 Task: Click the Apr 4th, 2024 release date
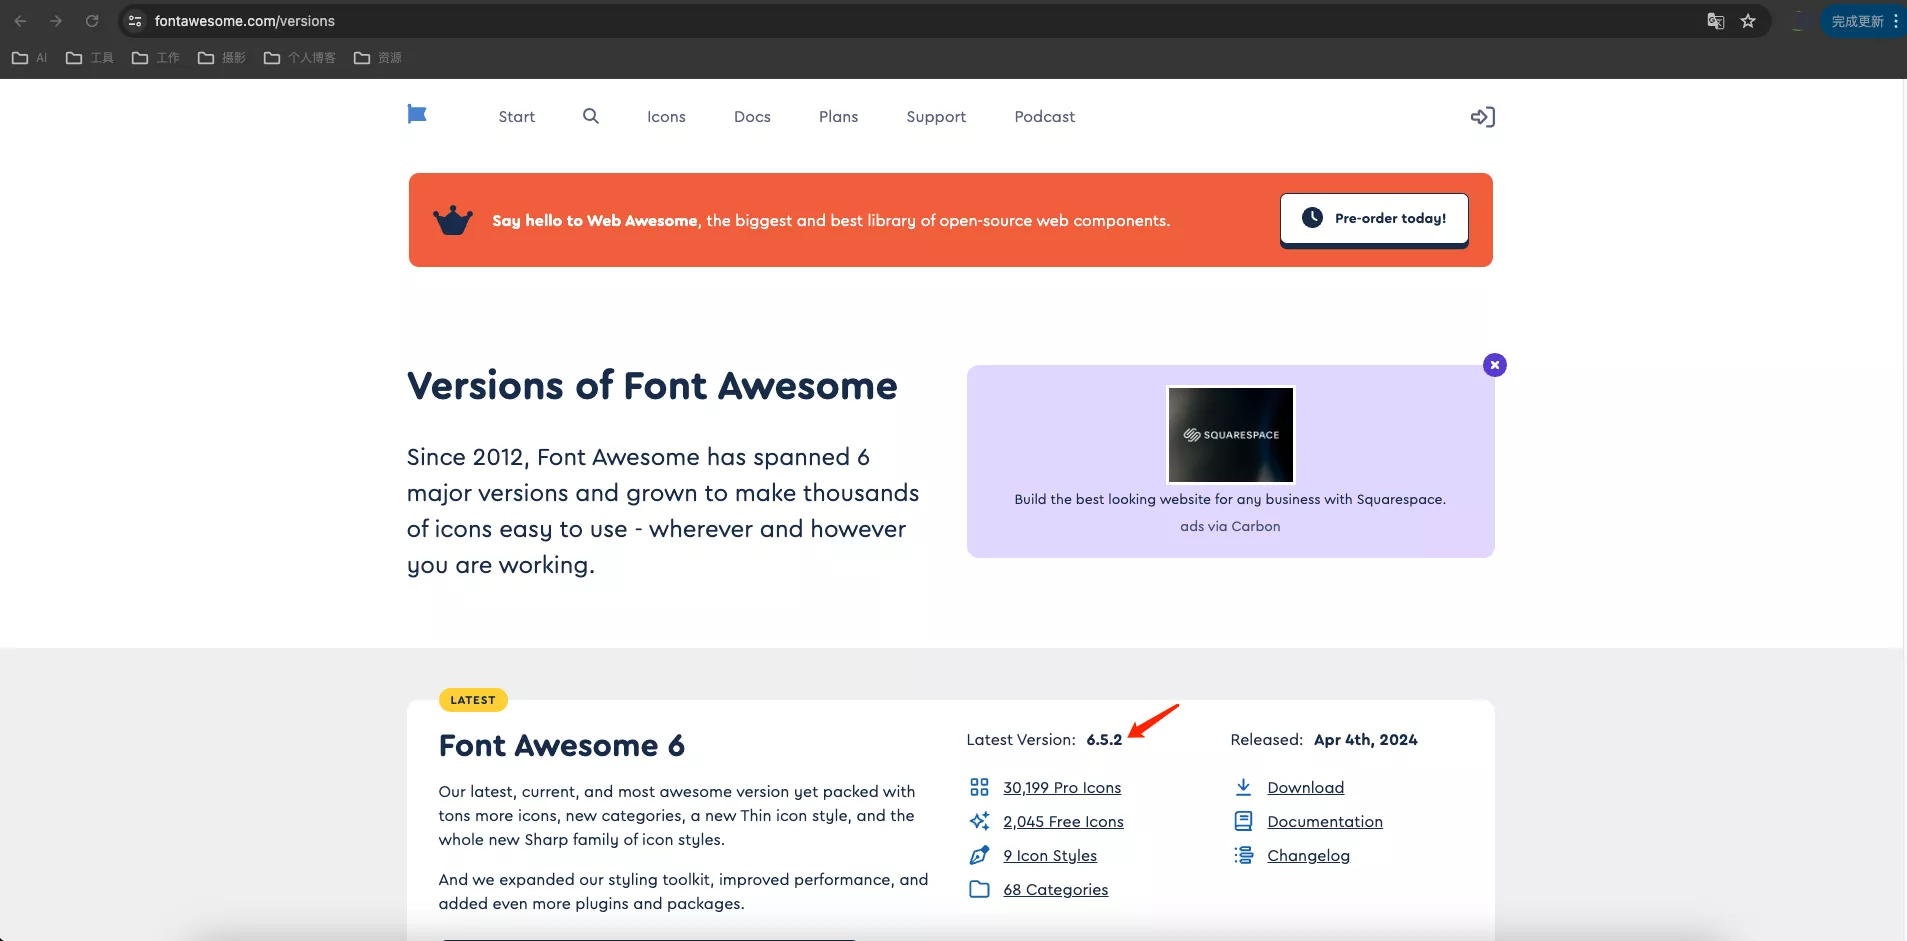click(1366, 740)
